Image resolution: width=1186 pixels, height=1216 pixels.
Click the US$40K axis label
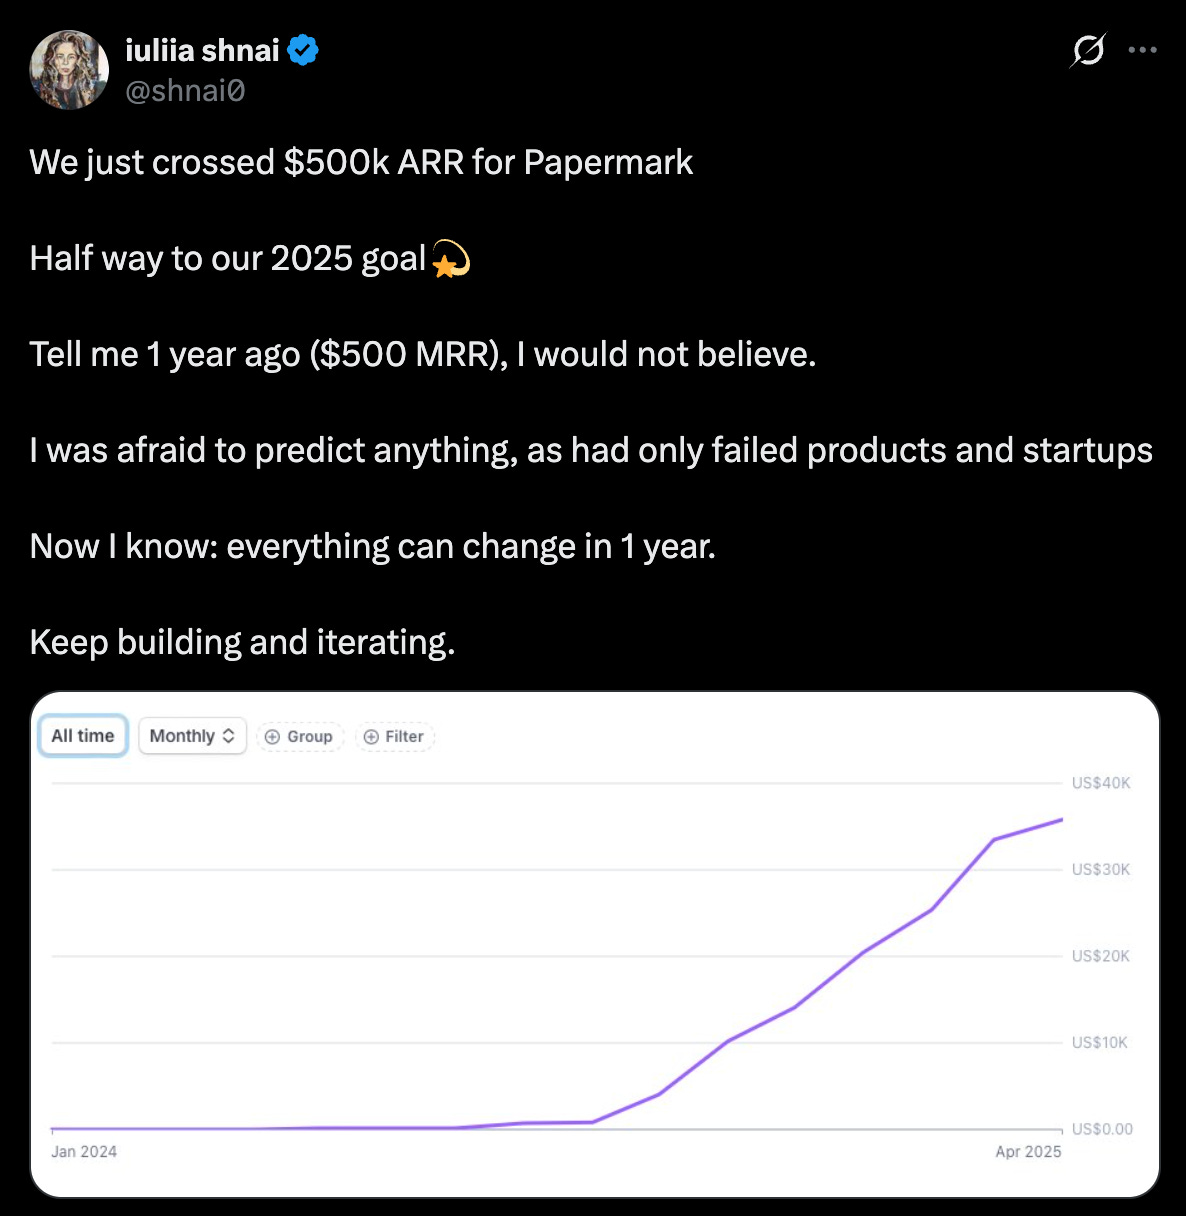(1100, 783)
